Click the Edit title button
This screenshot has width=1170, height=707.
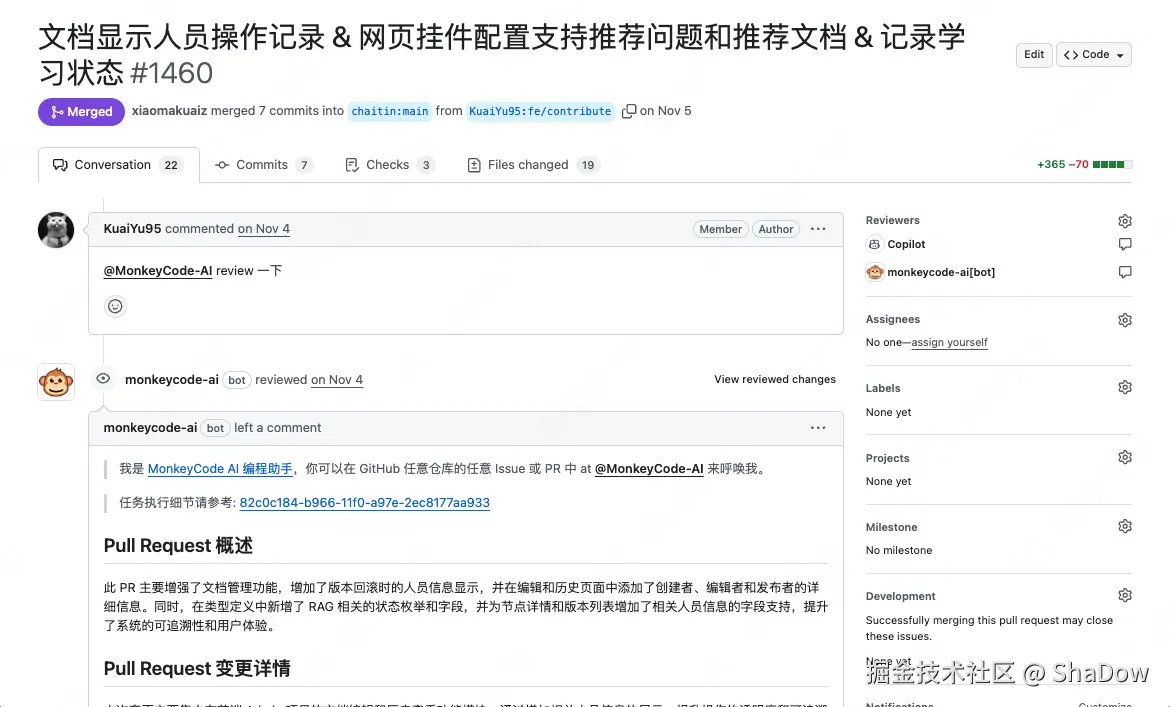[1033, 54]
